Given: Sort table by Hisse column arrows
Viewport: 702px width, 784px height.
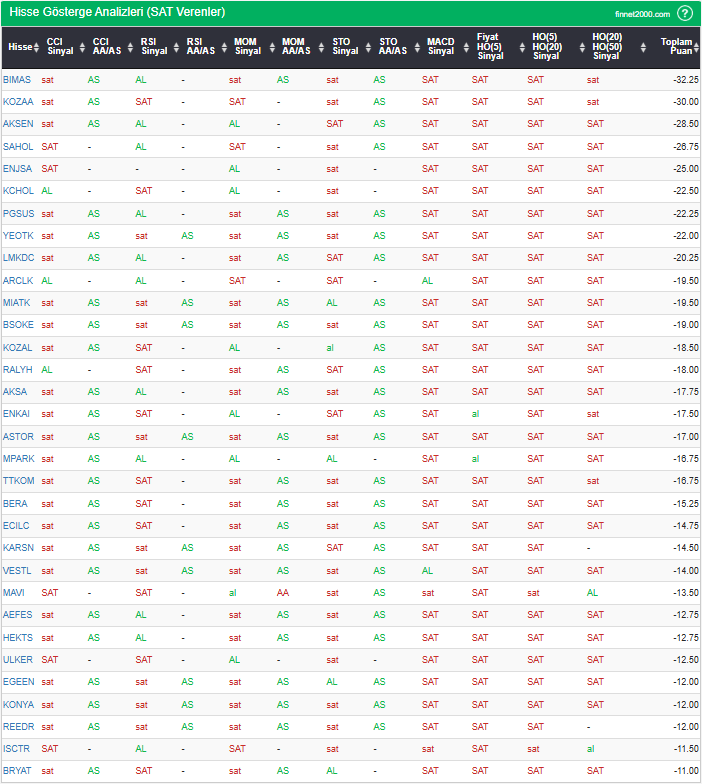Looking at the screenshot, I should point(37,47).
